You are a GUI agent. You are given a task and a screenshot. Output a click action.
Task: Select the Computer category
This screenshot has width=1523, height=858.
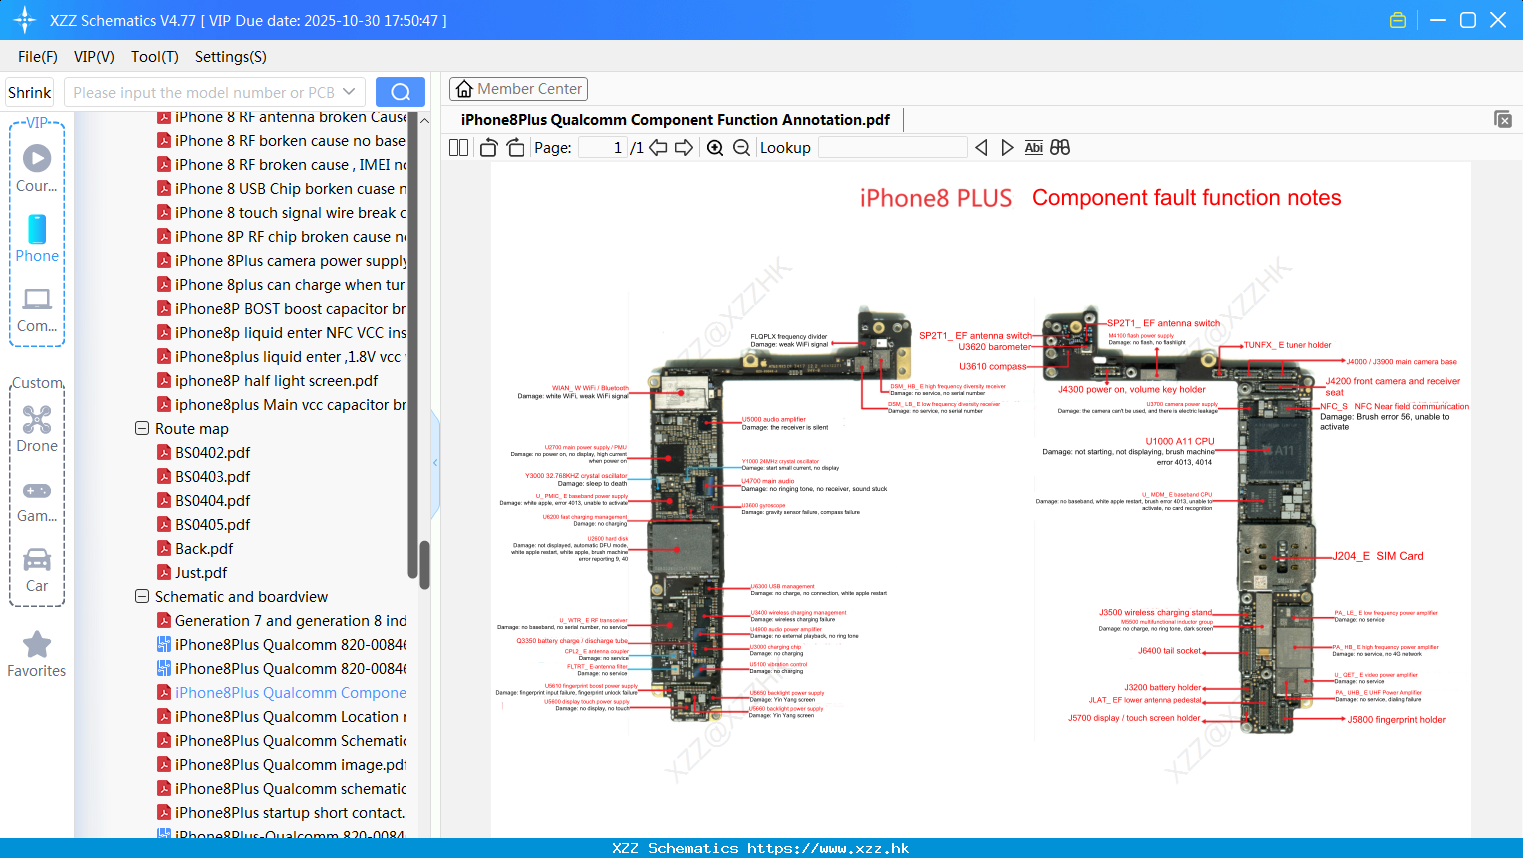click(x=37, y=310)
